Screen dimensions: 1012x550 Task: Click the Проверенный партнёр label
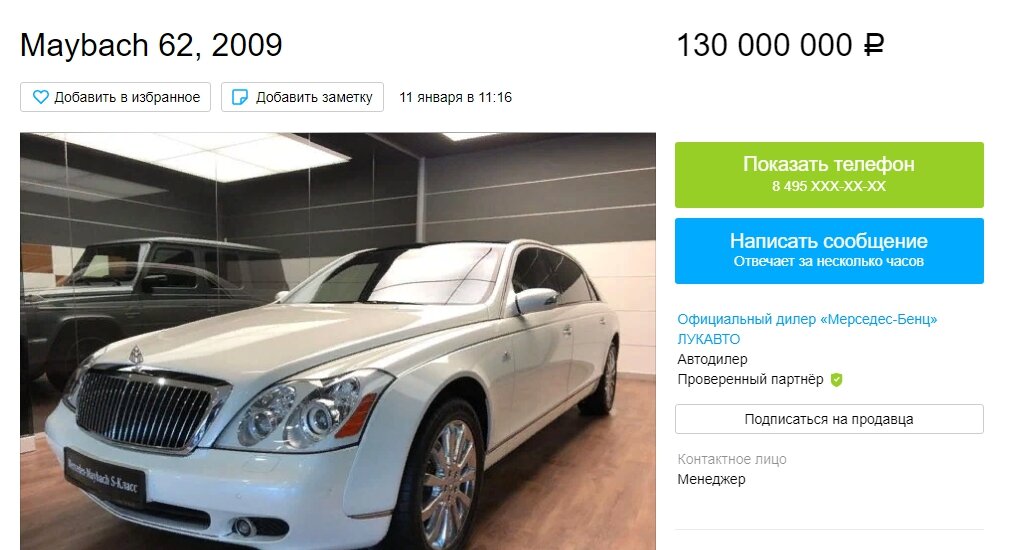750,380
